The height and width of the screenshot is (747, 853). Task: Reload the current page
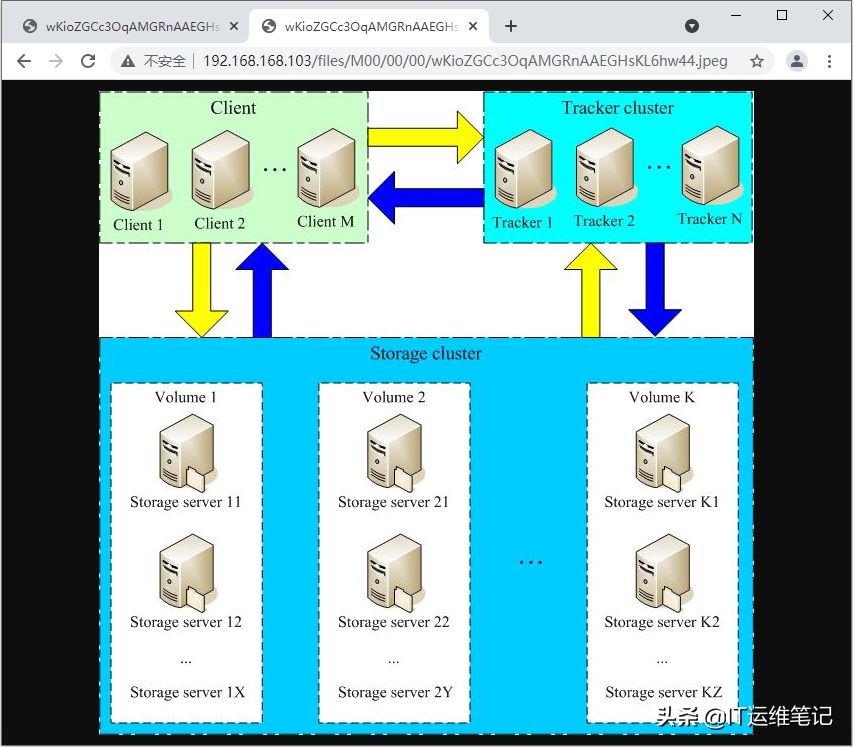[88, 61]
